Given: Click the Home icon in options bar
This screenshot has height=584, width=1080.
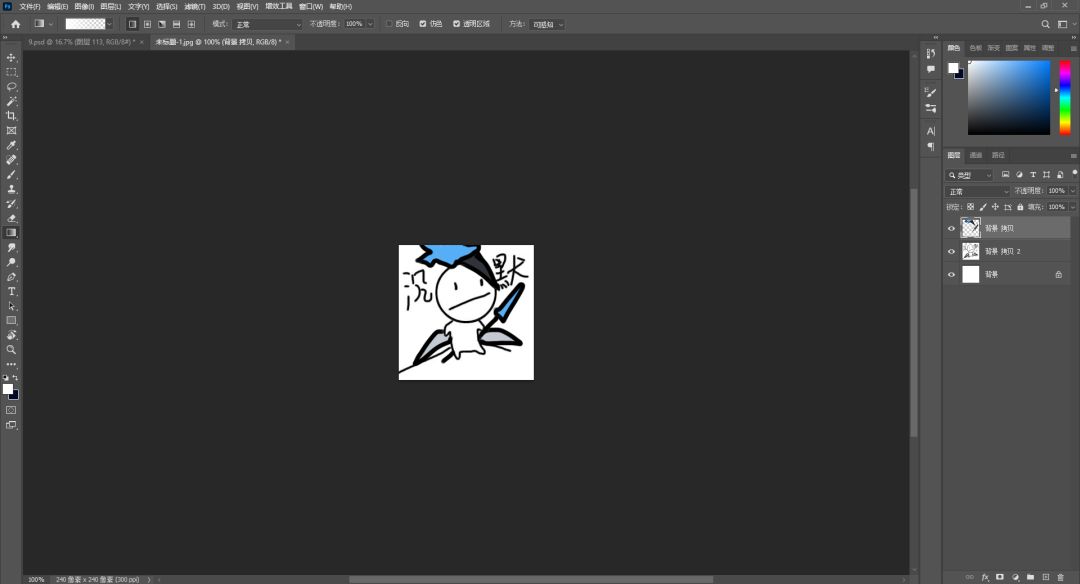Looking at the screenshot, I should [15, 23].
